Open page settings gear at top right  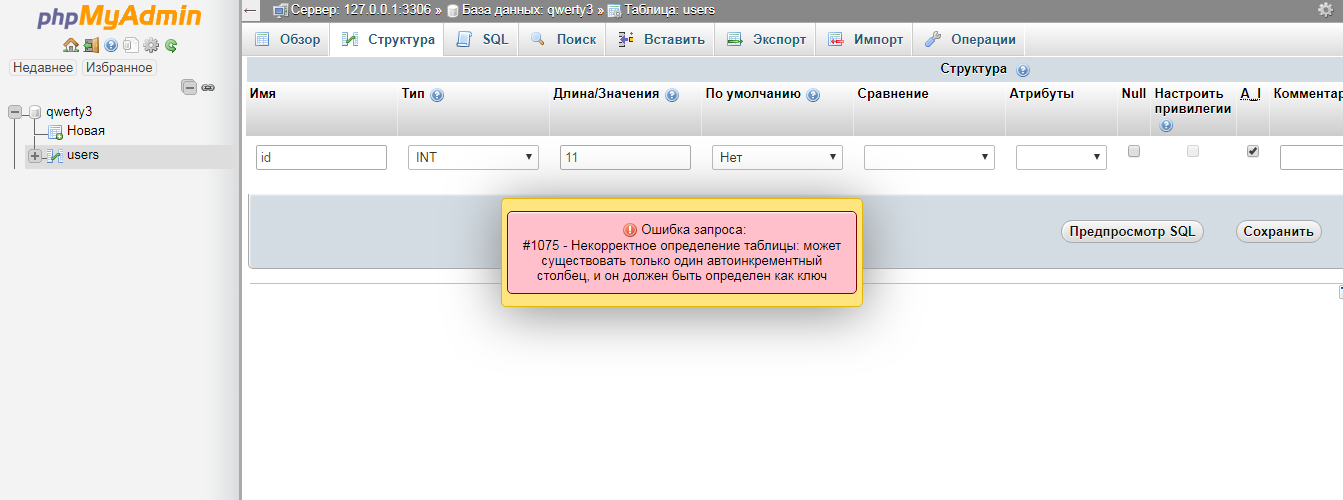point(1325,10)
